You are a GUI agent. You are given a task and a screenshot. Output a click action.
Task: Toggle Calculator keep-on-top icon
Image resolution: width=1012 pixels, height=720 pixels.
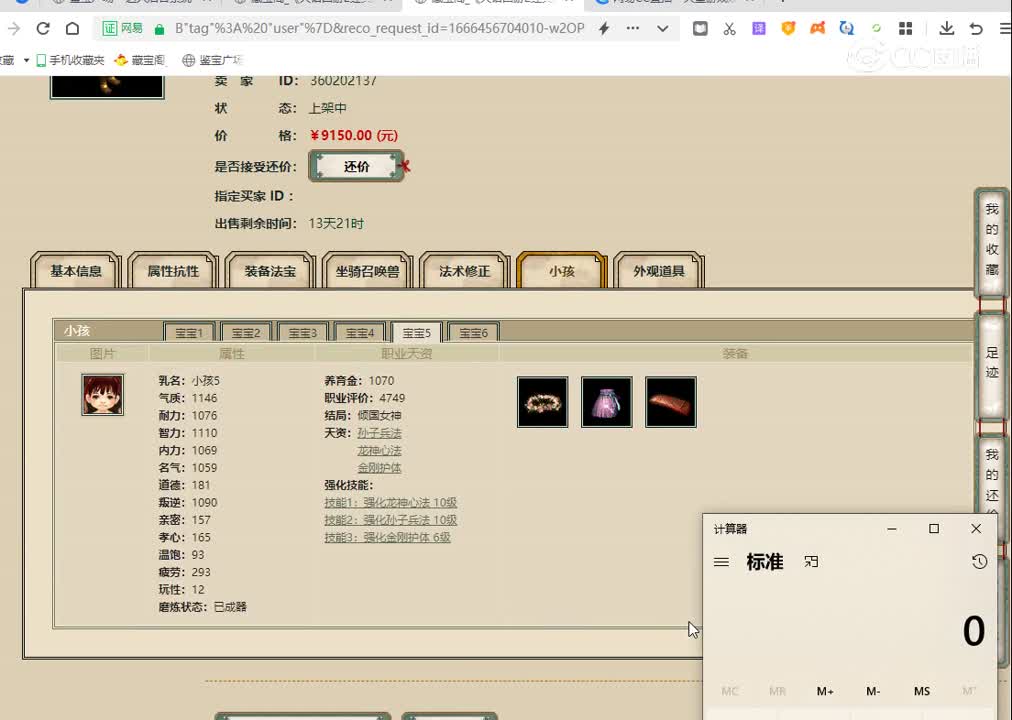(x=811, y=562)
